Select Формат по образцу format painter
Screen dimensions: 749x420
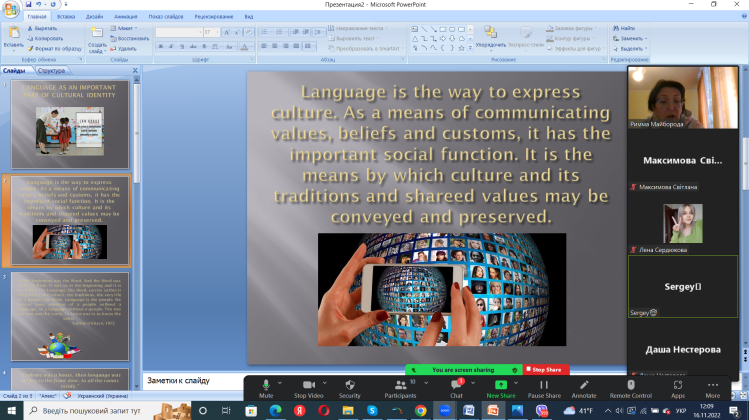(54, 49)
